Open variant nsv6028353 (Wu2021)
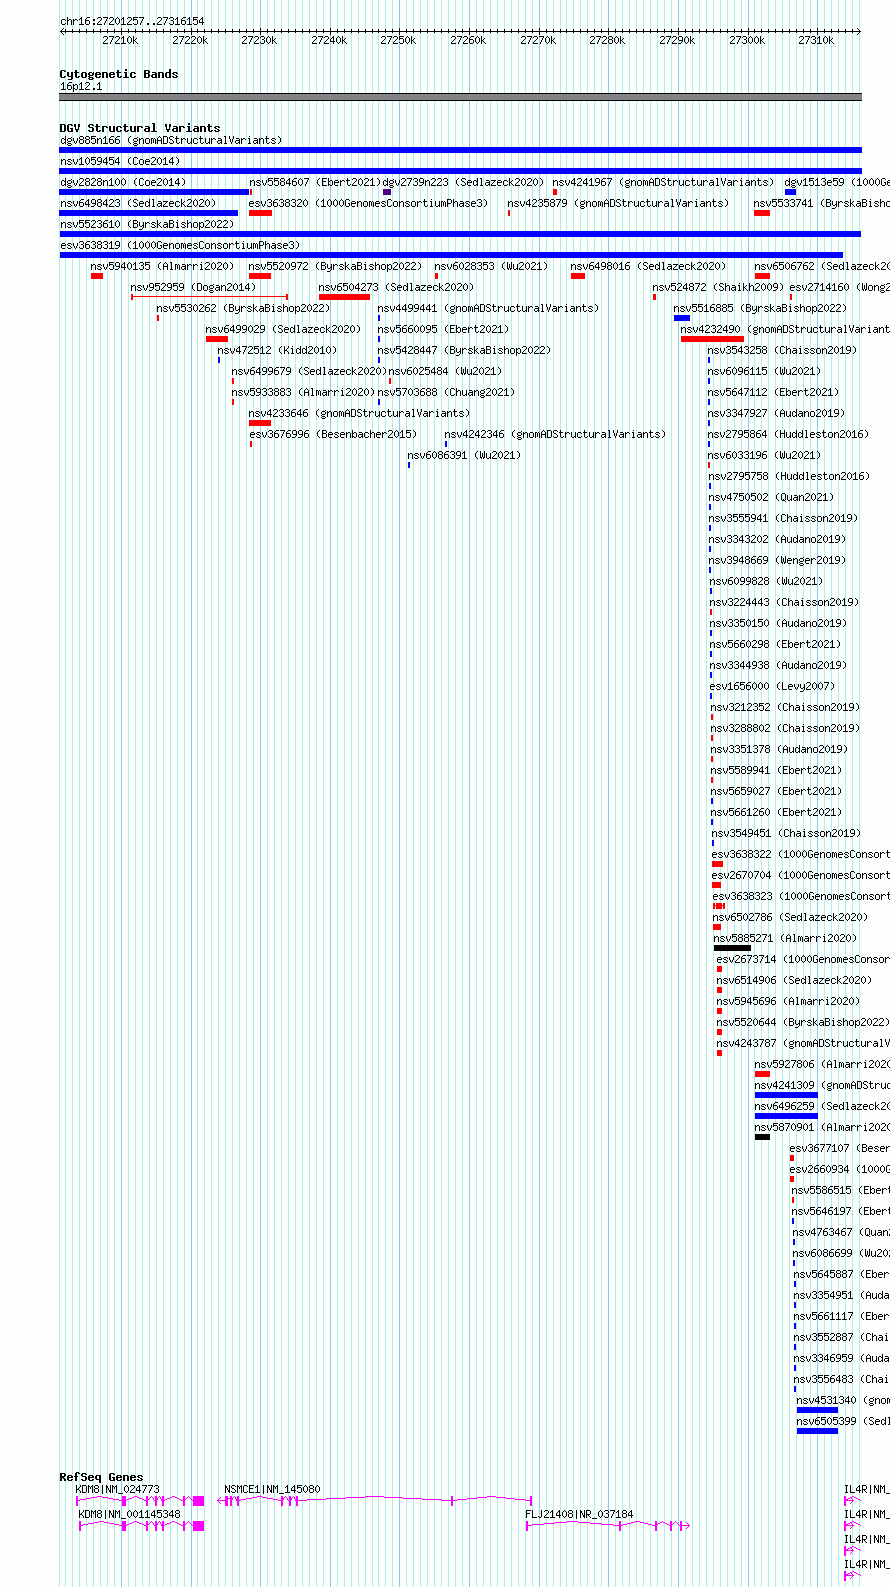Viewport: 890px width, 1587px height. (x=491, y=266)
